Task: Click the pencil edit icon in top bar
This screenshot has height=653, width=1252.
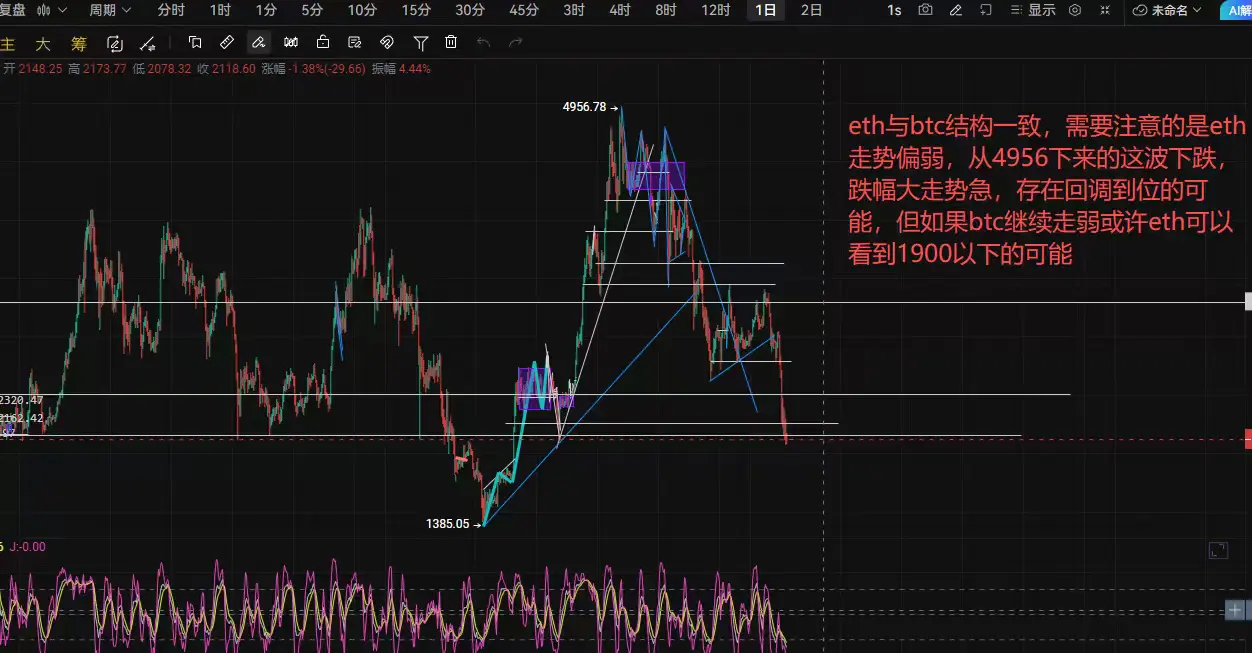Action: [x=956, y=10]
